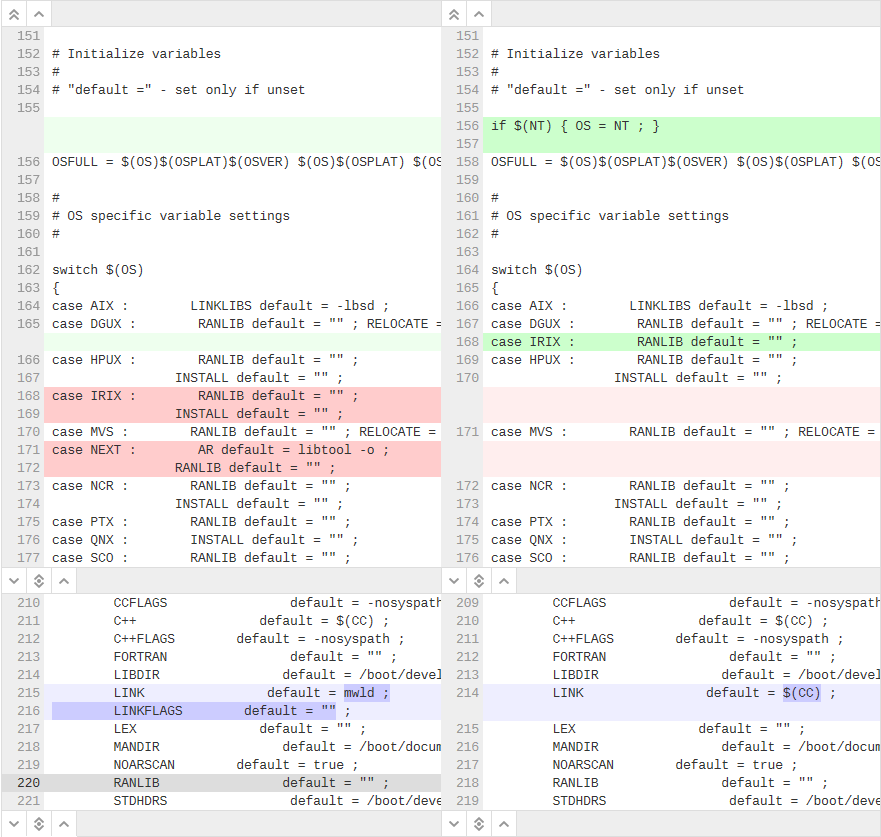Select the highlighted RANLIB line 220 in left pane

click(200, 782)
